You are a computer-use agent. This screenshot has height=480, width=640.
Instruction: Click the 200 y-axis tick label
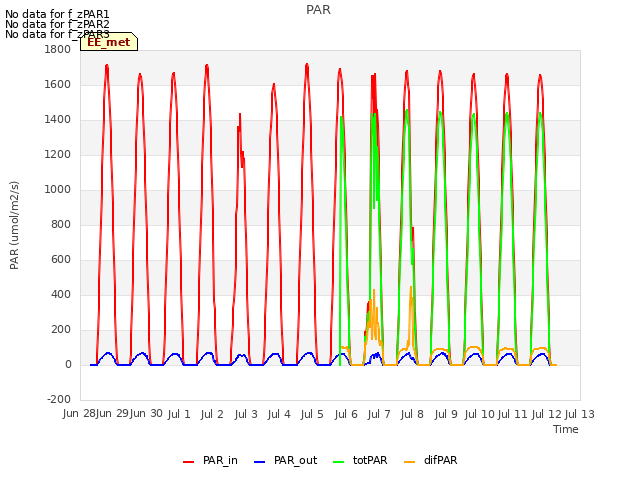click(61, 329)
